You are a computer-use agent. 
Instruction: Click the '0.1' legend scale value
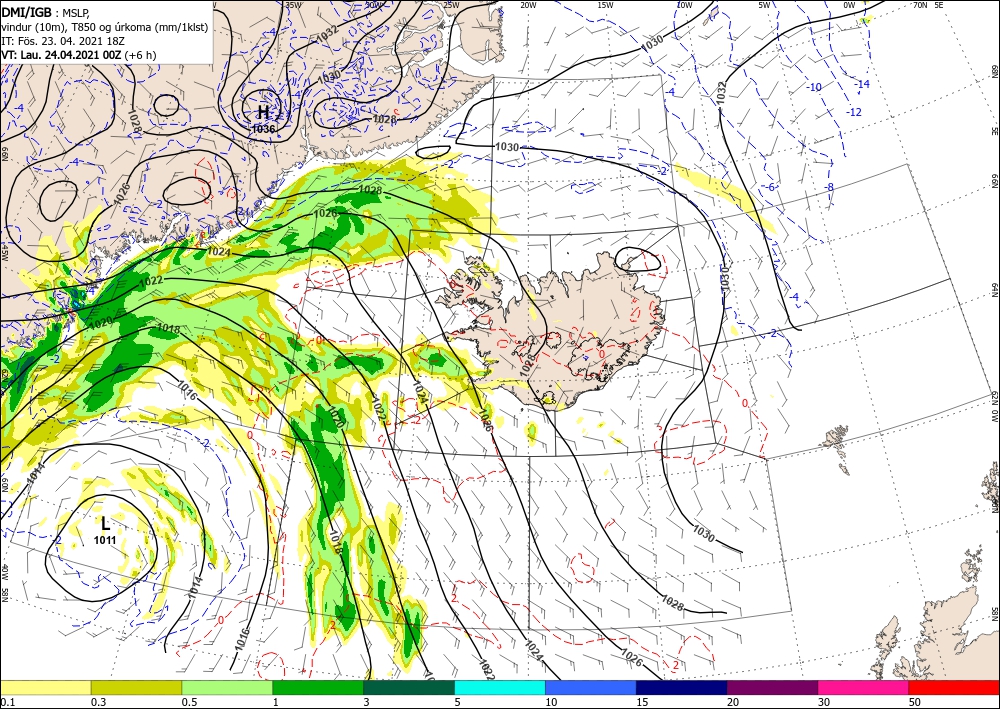coord(6,702)
